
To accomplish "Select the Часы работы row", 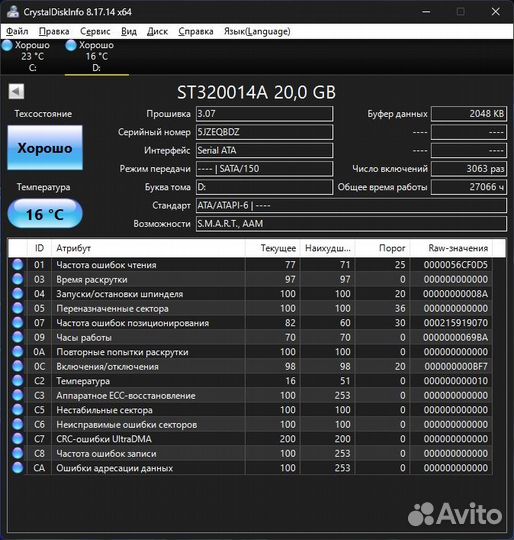I will pos(250,337).
